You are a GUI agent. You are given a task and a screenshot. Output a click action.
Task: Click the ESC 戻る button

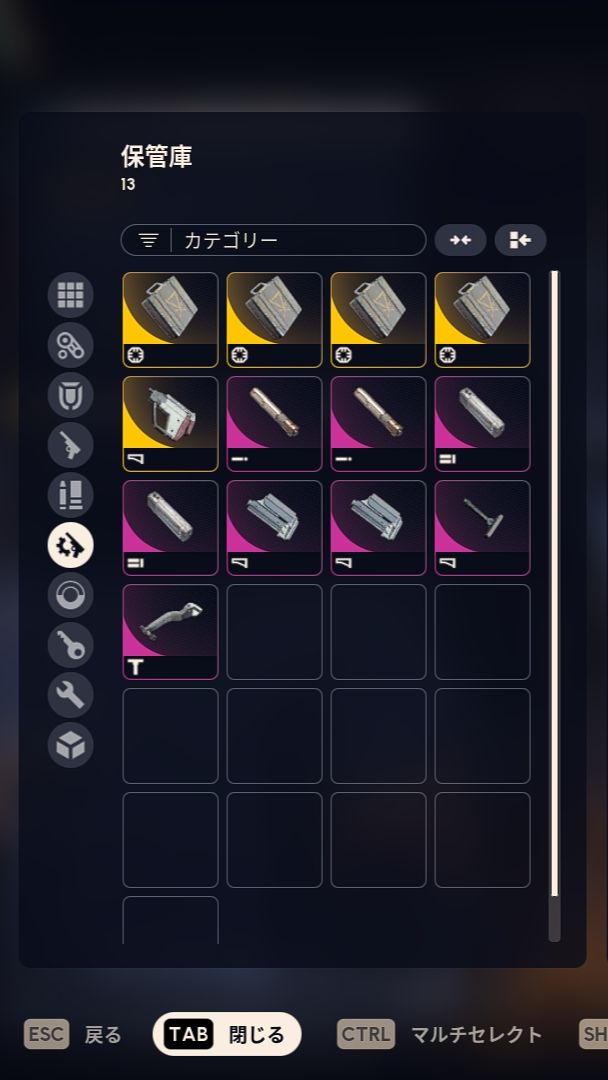[x=72, y=1034]
